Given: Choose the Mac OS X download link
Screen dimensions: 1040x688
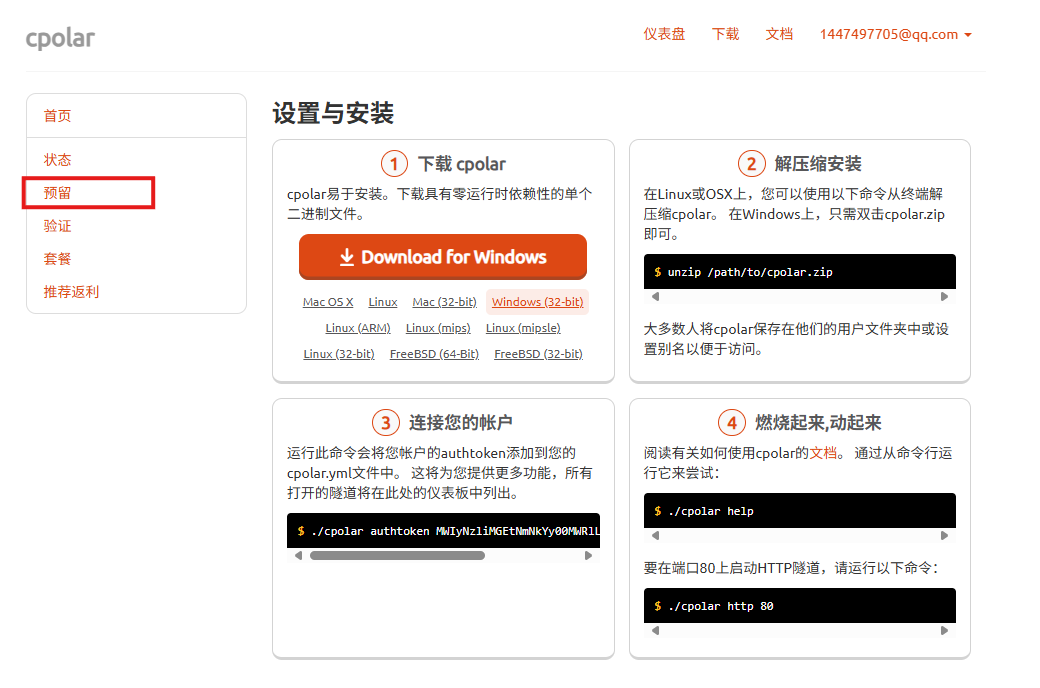Looking at the screenshot, I should pos(328,302).
